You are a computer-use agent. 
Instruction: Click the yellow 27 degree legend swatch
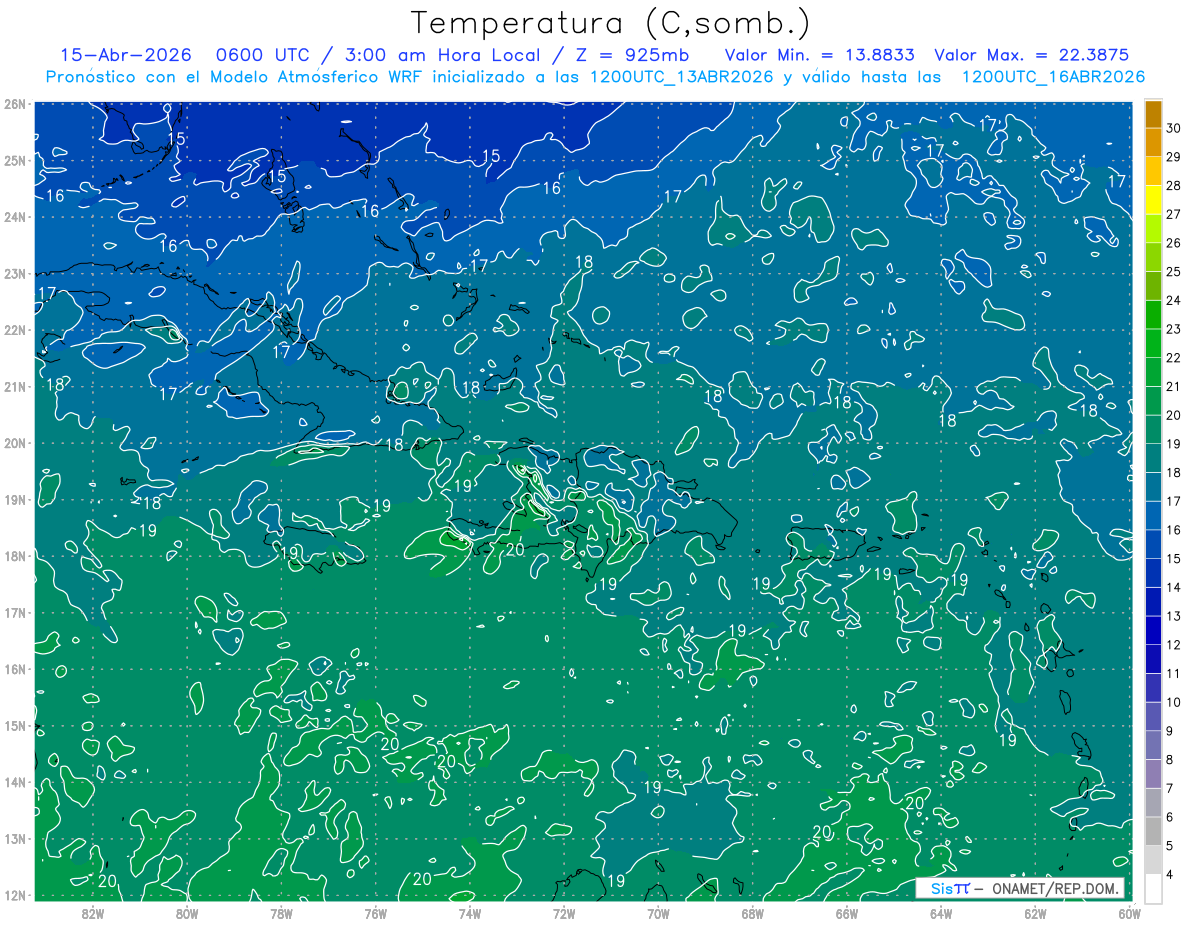click(1153, 201)
